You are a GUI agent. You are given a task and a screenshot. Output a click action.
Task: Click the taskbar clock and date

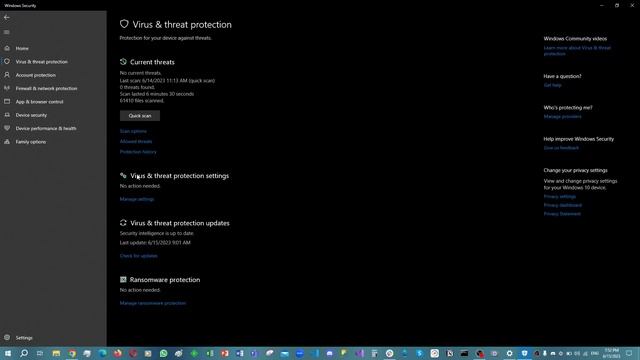611,353
